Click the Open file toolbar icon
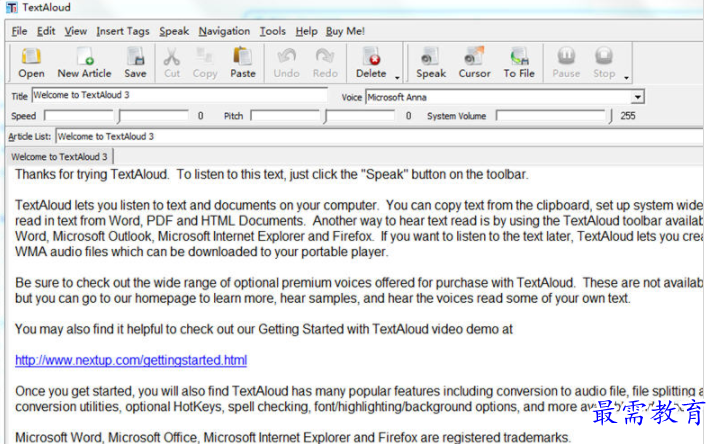The height and width of the screenshot is (444, 714). pyautogui.click(x=31, y=62)
